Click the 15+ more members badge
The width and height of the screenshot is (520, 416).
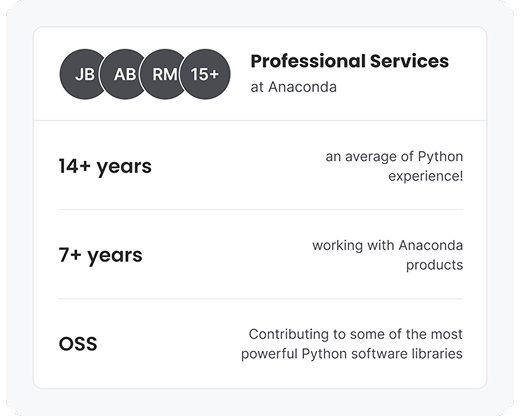tap(205, 74)
